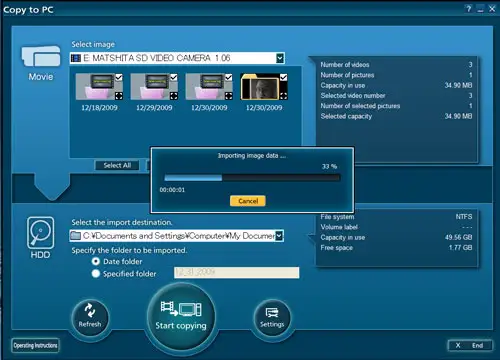Click the Select All button
The height and width of the screenshot is (360, 500).
click(x=117, y=165)
